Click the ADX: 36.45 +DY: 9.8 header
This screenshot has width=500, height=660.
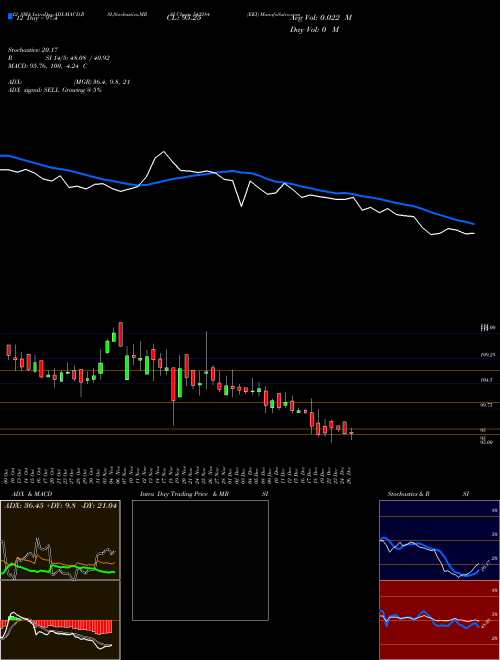tap(60, 506)
